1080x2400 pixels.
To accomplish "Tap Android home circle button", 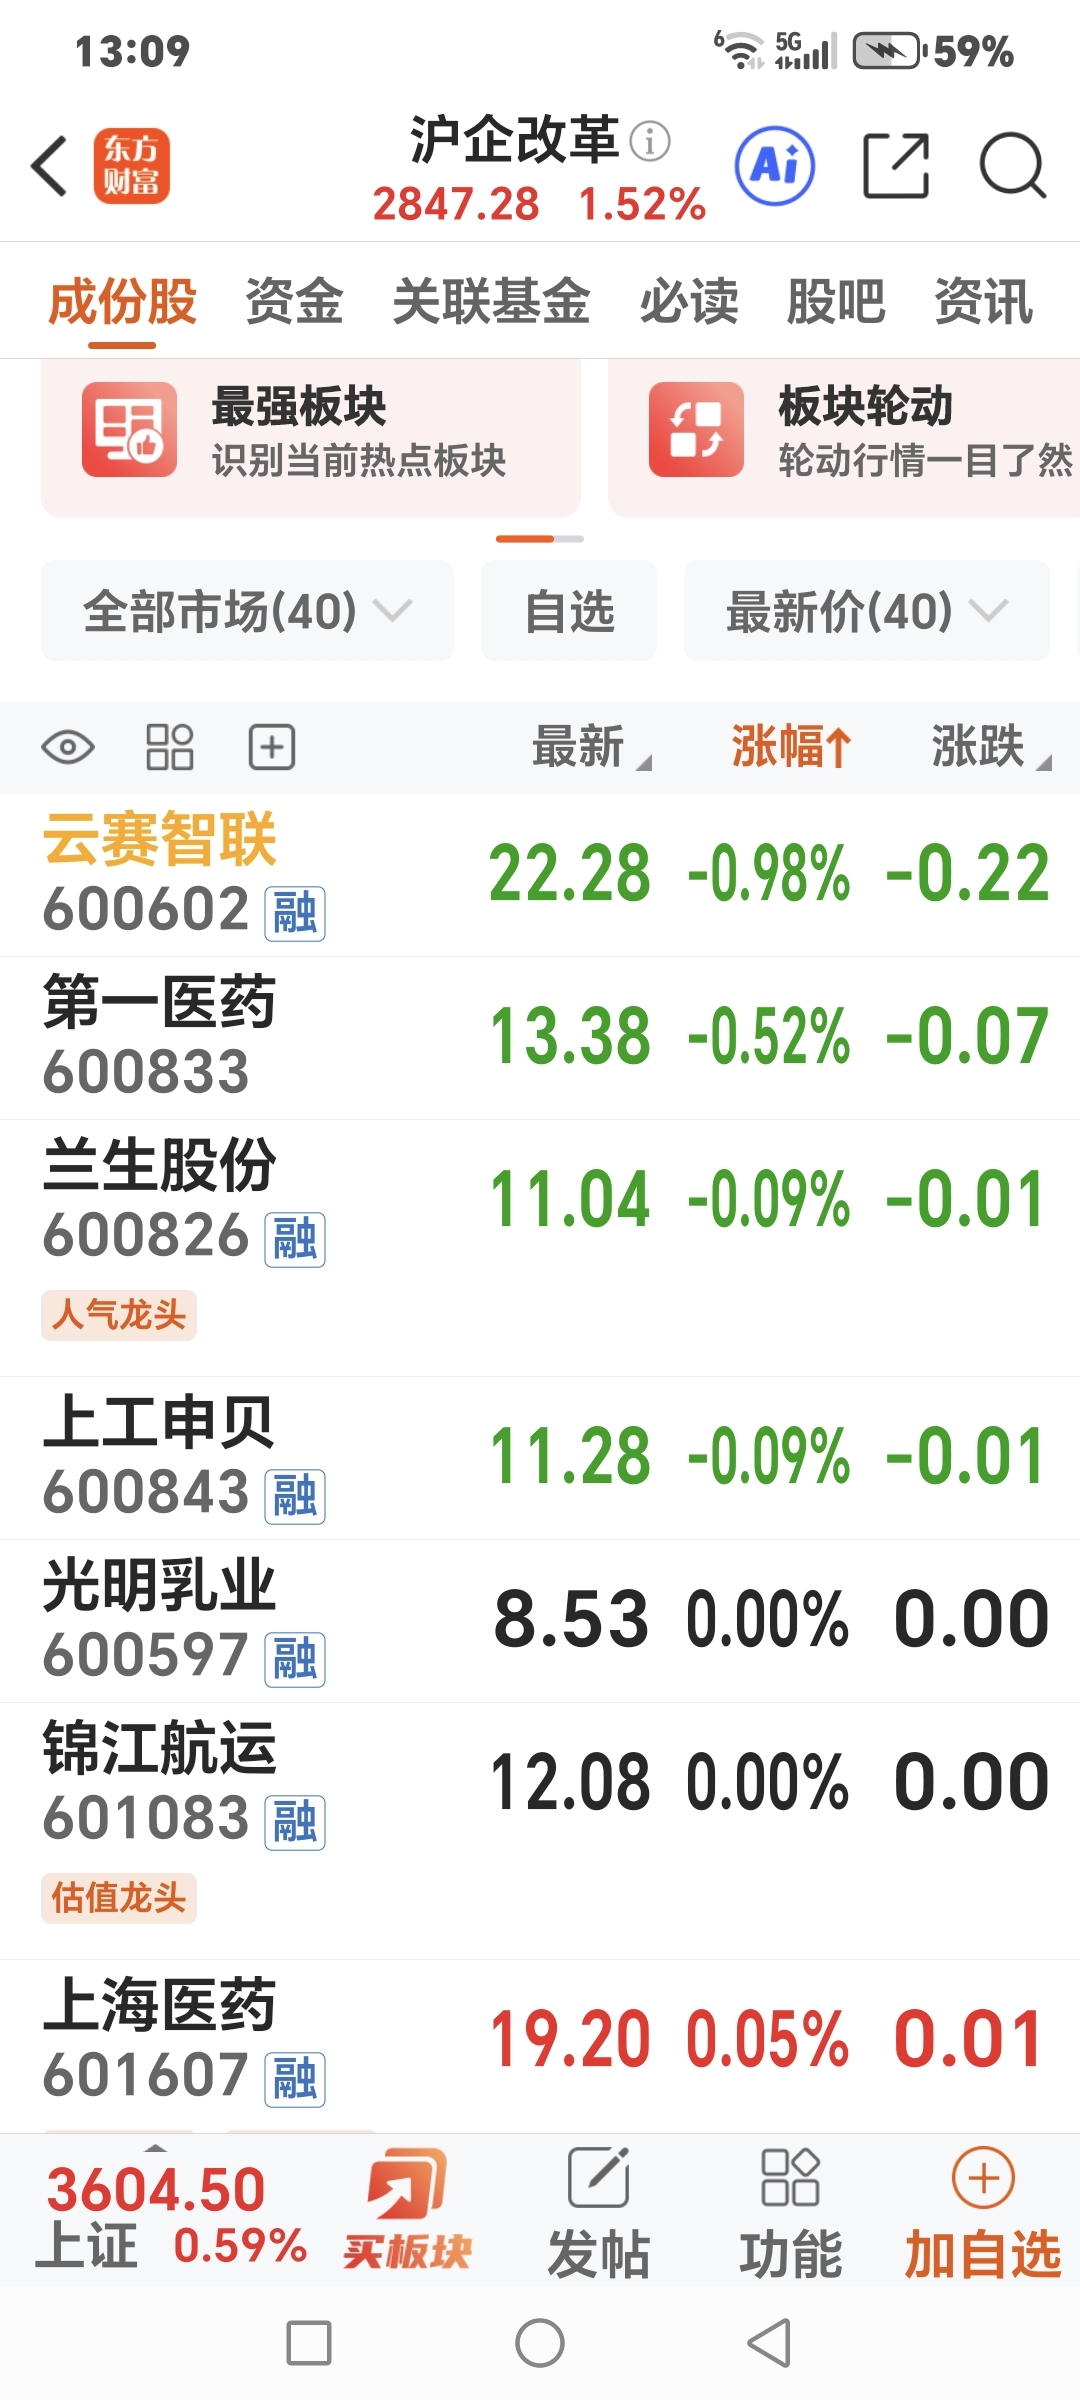I will (540, 2343).
